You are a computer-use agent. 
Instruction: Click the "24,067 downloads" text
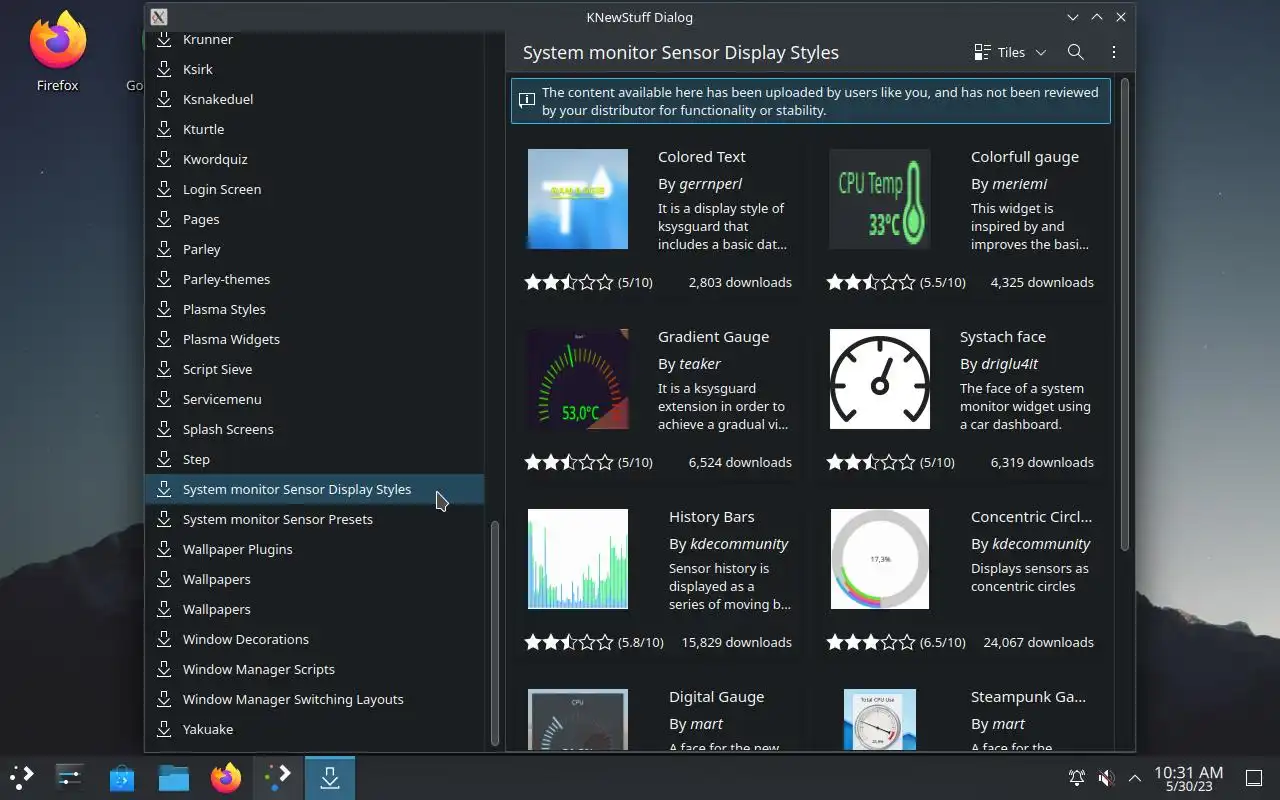(1038, 642)
